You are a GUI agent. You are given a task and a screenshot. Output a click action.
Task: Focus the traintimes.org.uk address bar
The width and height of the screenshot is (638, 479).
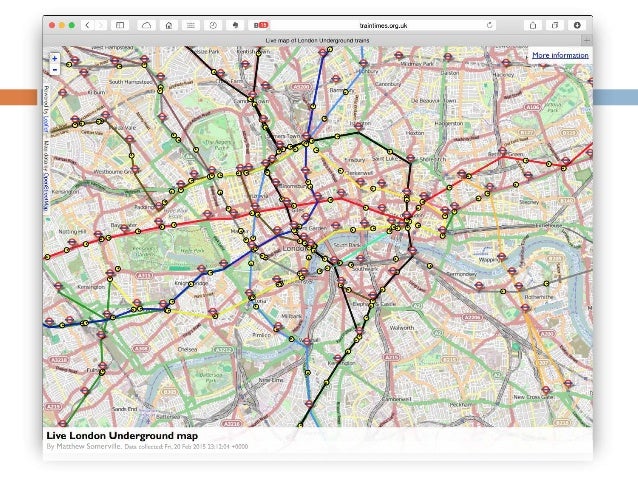click(382, 25)
